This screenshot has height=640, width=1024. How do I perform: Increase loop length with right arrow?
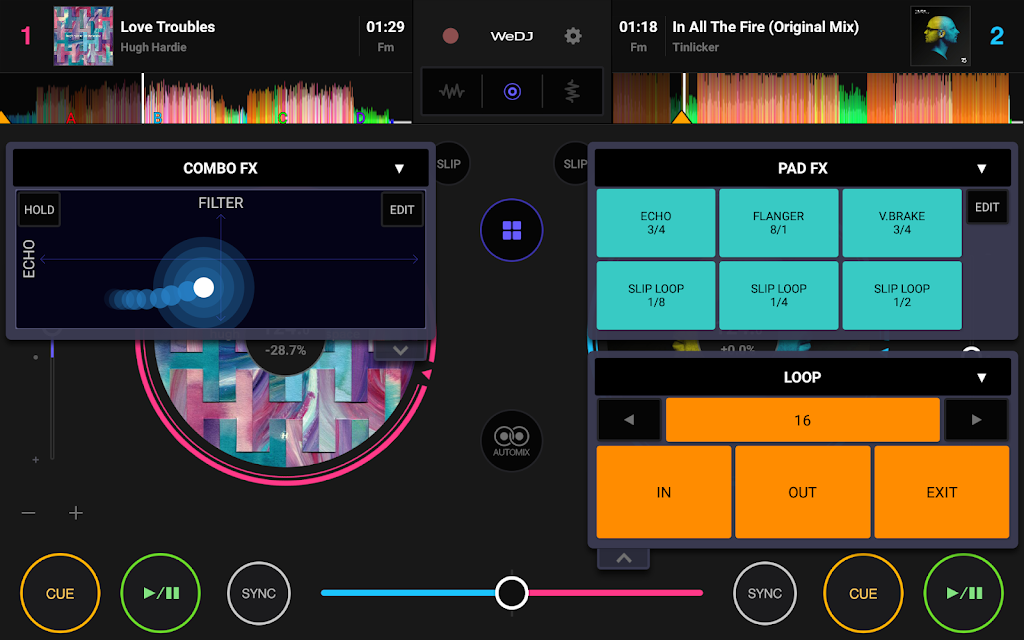(x=976, y=420)
